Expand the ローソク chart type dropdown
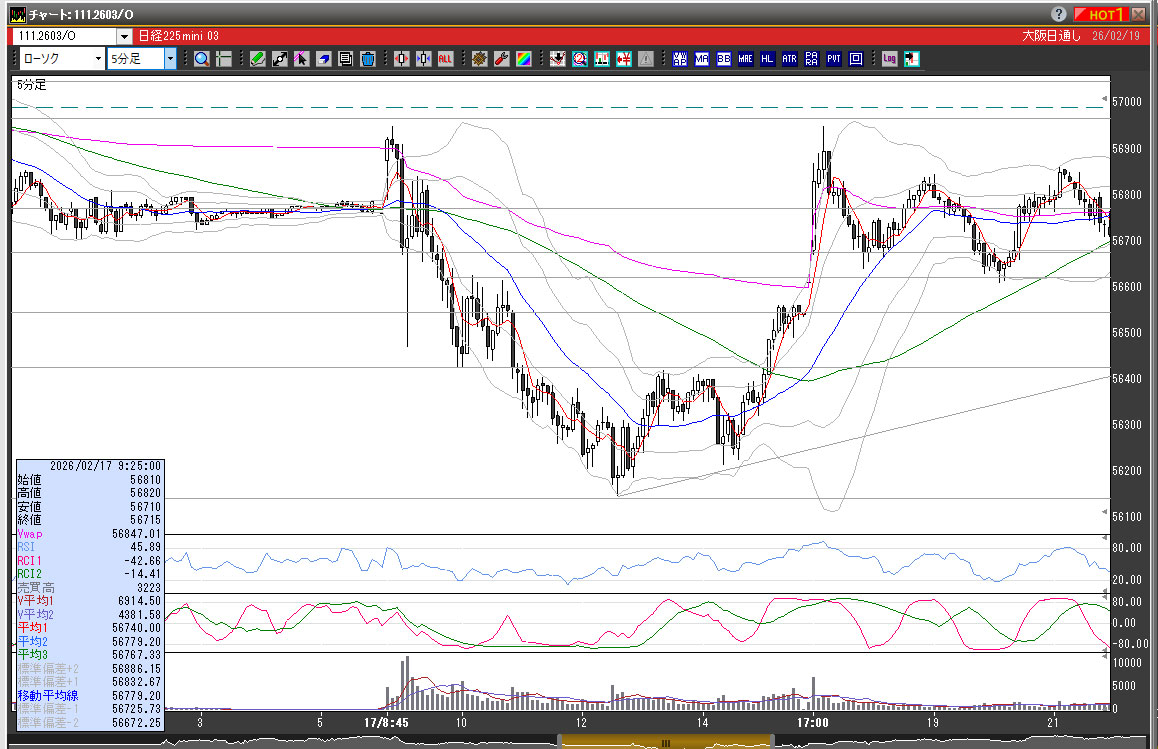Image resolution: width=1158 pixels, height=749 pixels. tap(97, 59)
